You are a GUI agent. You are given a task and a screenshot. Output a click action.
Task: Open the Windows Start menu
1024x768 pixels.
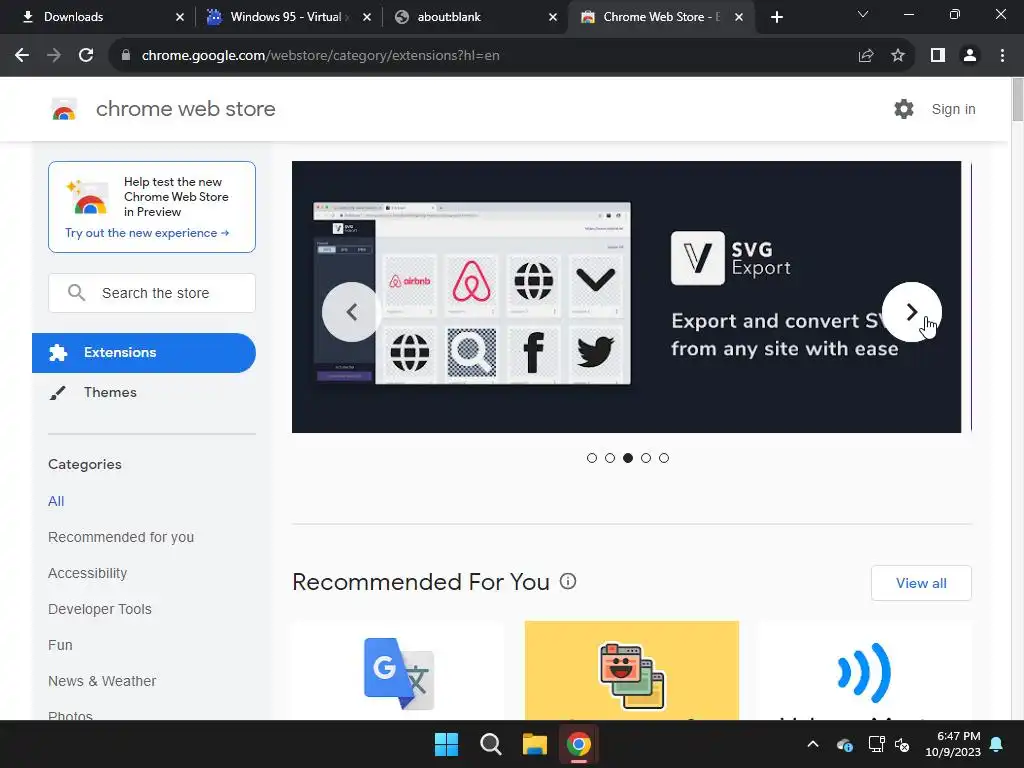click(x=447, y=744)
